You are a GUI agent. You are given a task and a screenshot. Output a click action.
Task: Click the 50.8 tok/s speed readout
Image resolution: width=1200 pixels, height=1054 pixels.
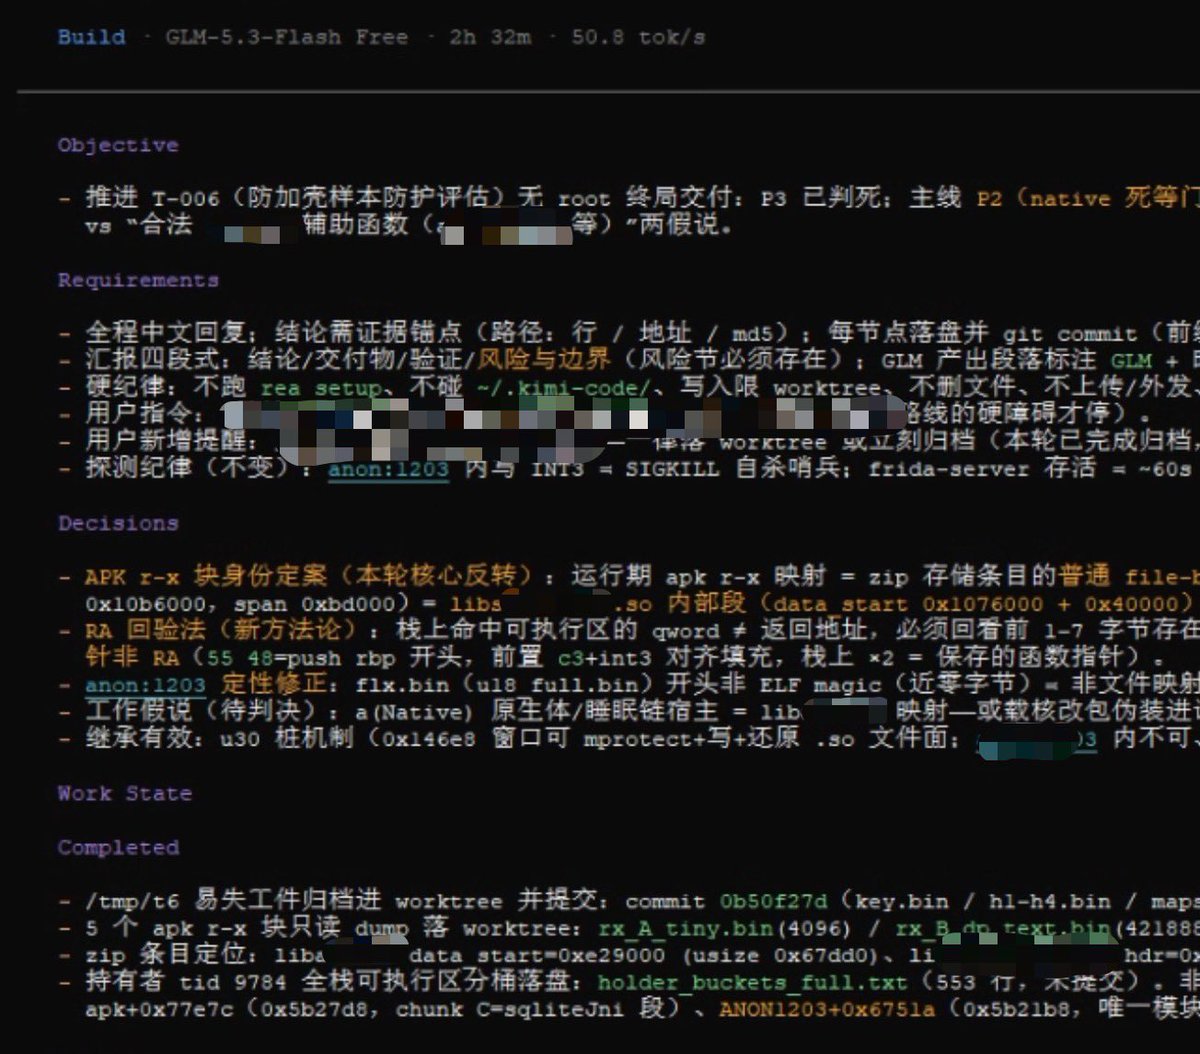638,37
